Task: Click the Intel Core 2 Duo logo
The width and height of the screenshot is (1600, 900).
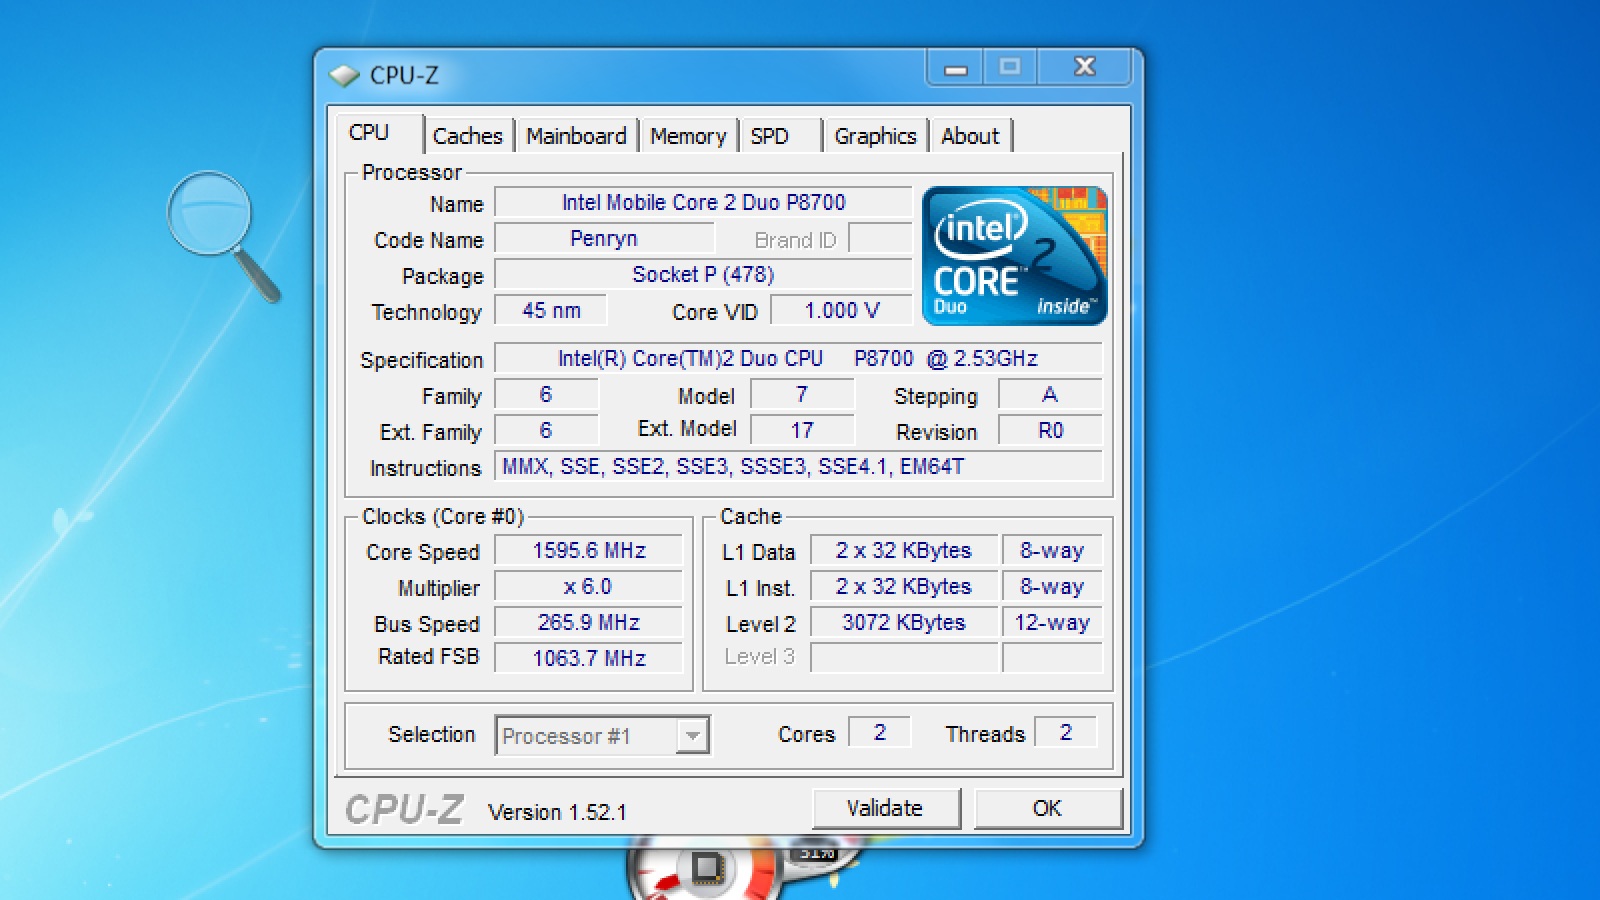Action: 1014,256
